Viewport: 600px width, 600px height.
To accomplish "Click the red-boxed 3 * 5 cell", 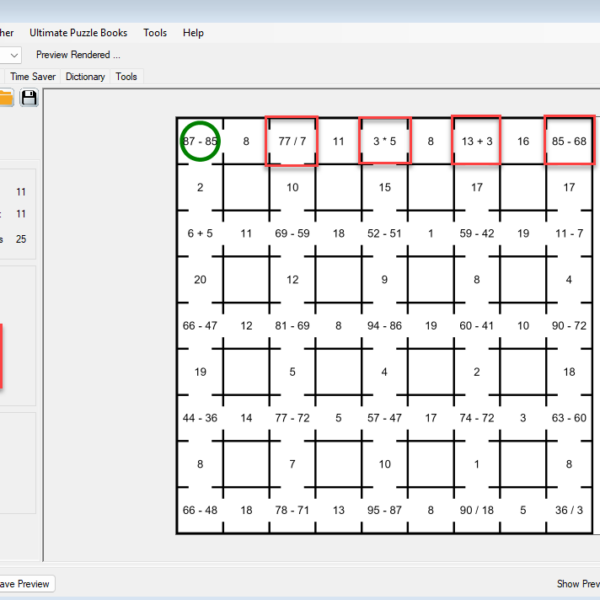I will point(385,141).
